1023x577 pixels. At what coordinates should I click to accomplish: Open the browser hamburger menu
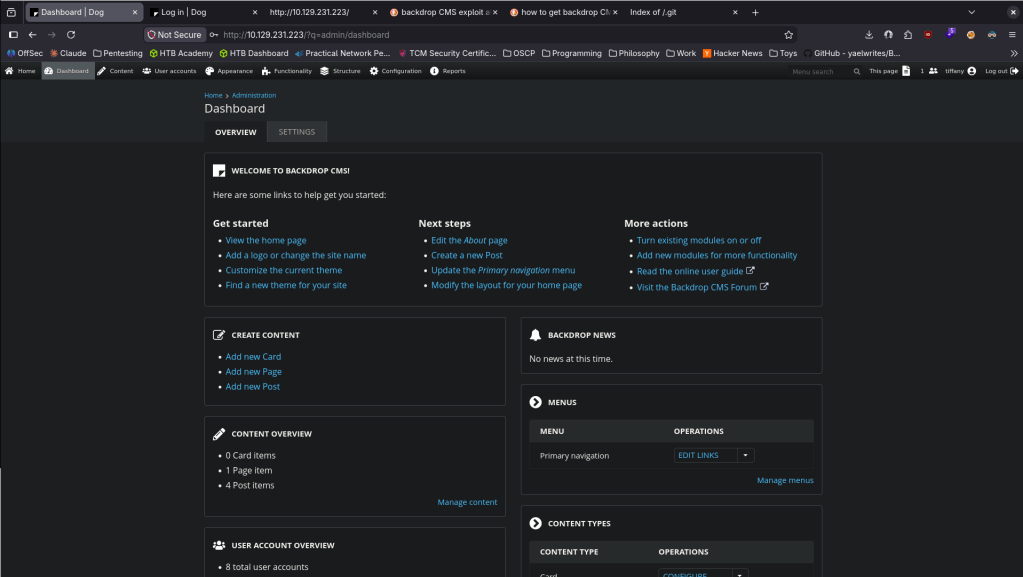click(x=1012, y=35)
